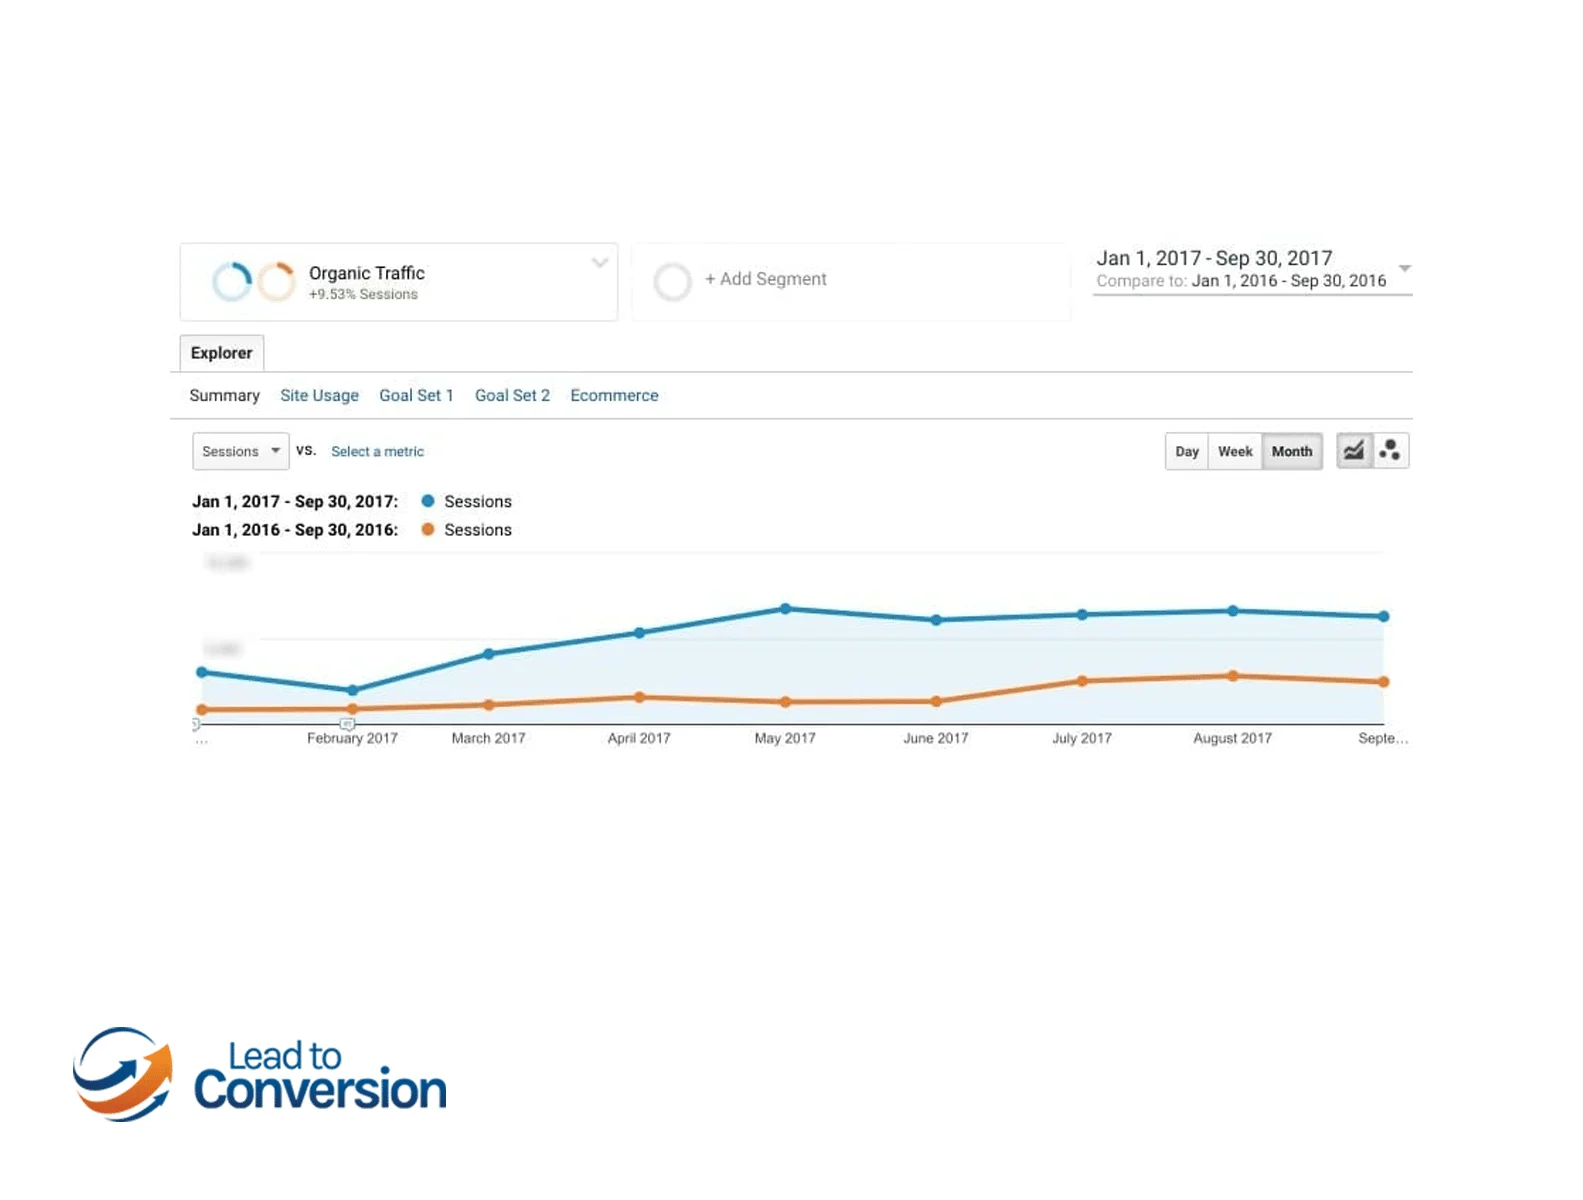This screenshot has width=1583, height=1200.
Task: Click the blue Sessions legend dot
Action: click(x=428, y=501)
